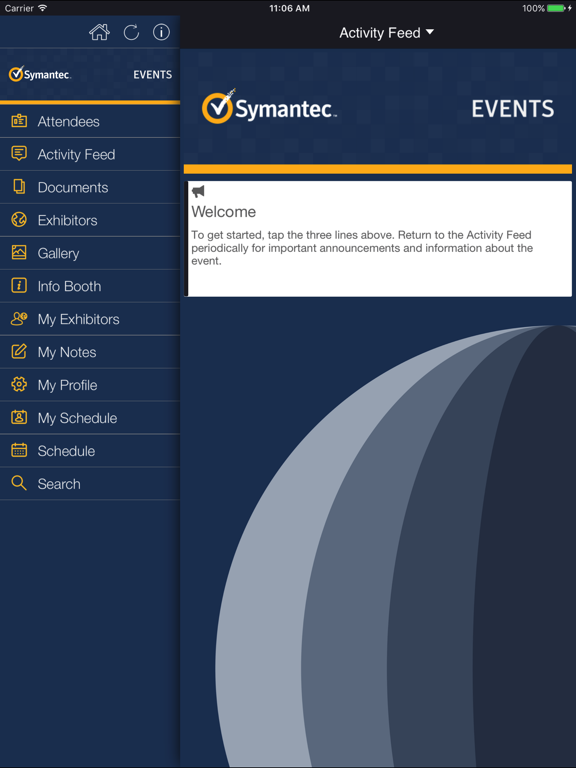Tap the sidebar EVENTS label
Image resolution: width=576 pixels, height=768 pixels.
[x=152, y=75]
